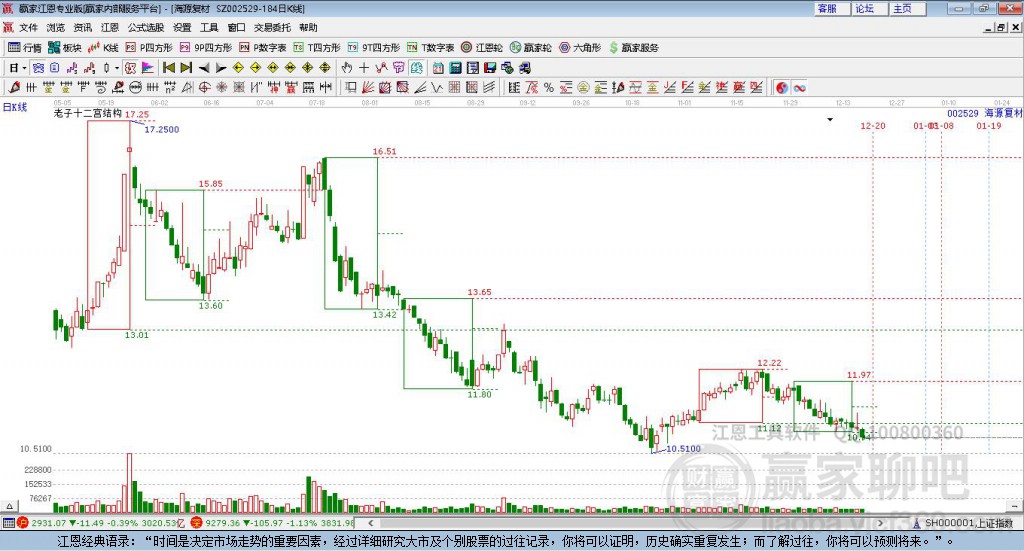Click the horizontal scrollbar left arrow
1024x551 pixels.
click(x=370, y=523)
